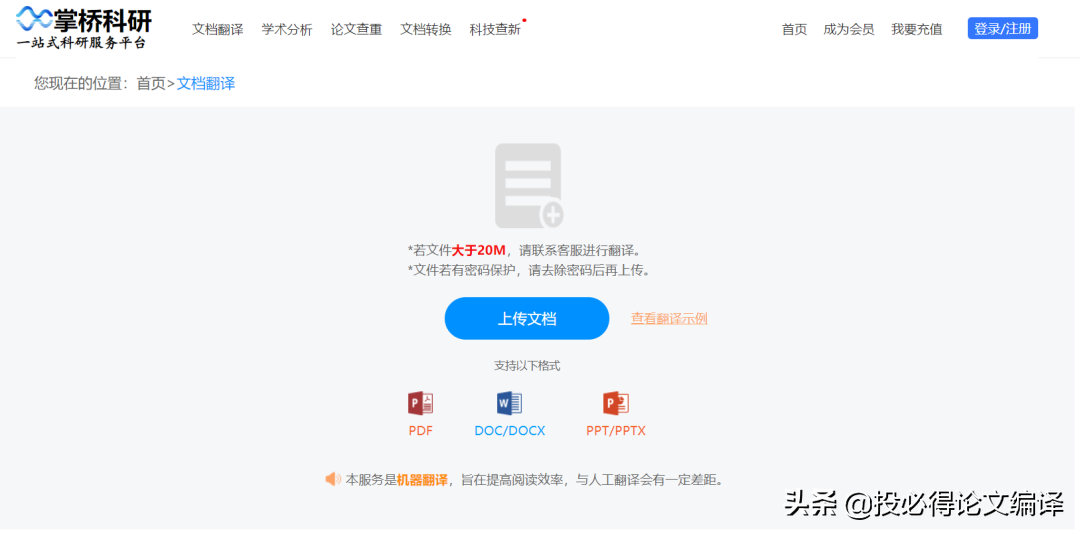Open the 查看翻译示例 link
This screenshot has height=534, width=1080.
tap(669, 318)
